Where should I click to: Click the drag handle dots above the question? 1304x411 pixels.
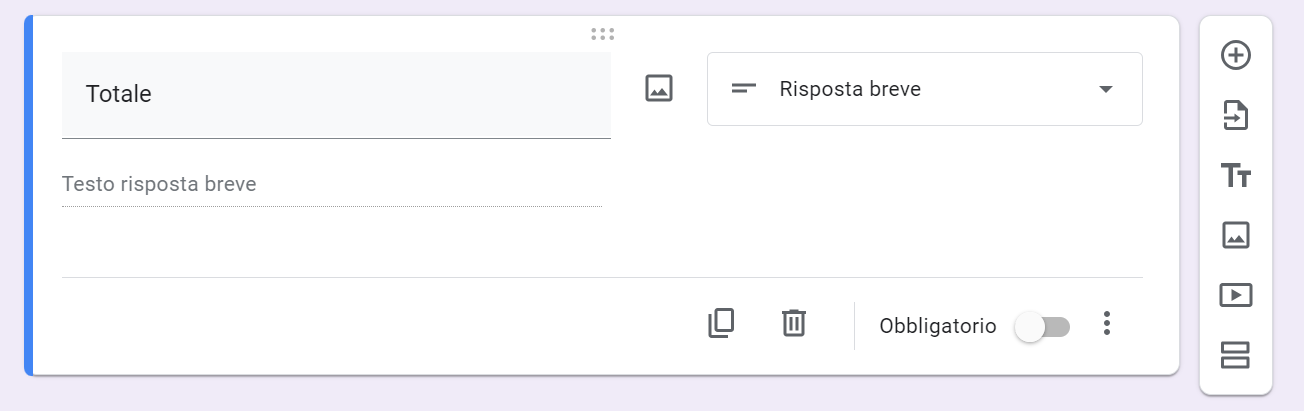click(x=602, y=34)
